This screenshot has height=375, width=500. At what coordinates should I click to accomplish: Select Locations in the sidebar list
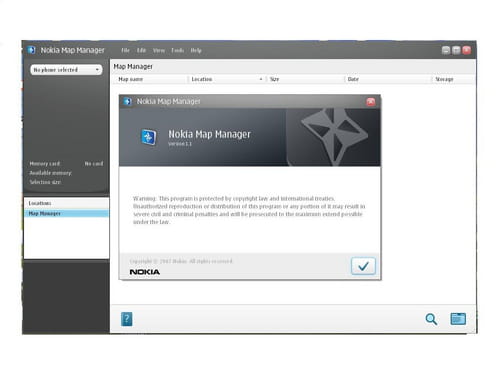point(66,203)
